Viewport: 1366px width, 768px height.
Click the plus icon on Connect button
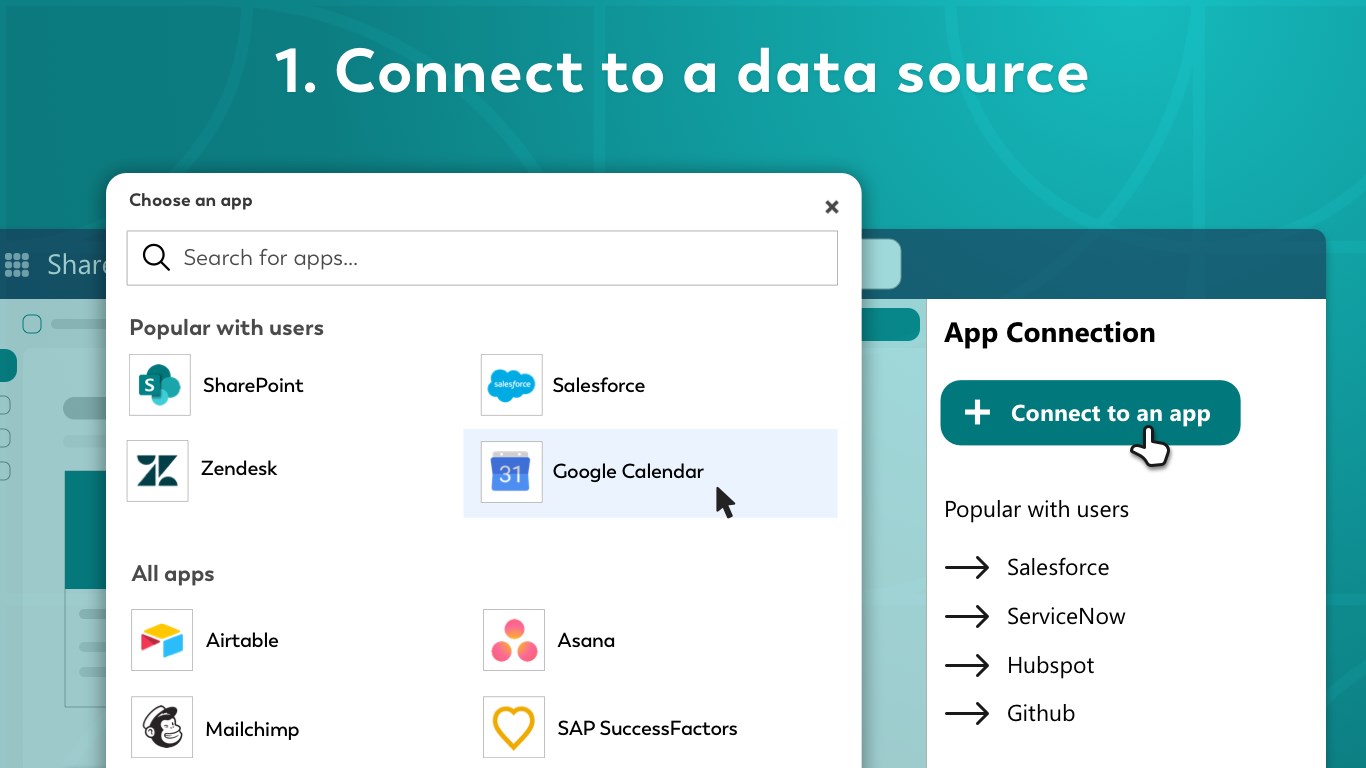click(977, 413)
